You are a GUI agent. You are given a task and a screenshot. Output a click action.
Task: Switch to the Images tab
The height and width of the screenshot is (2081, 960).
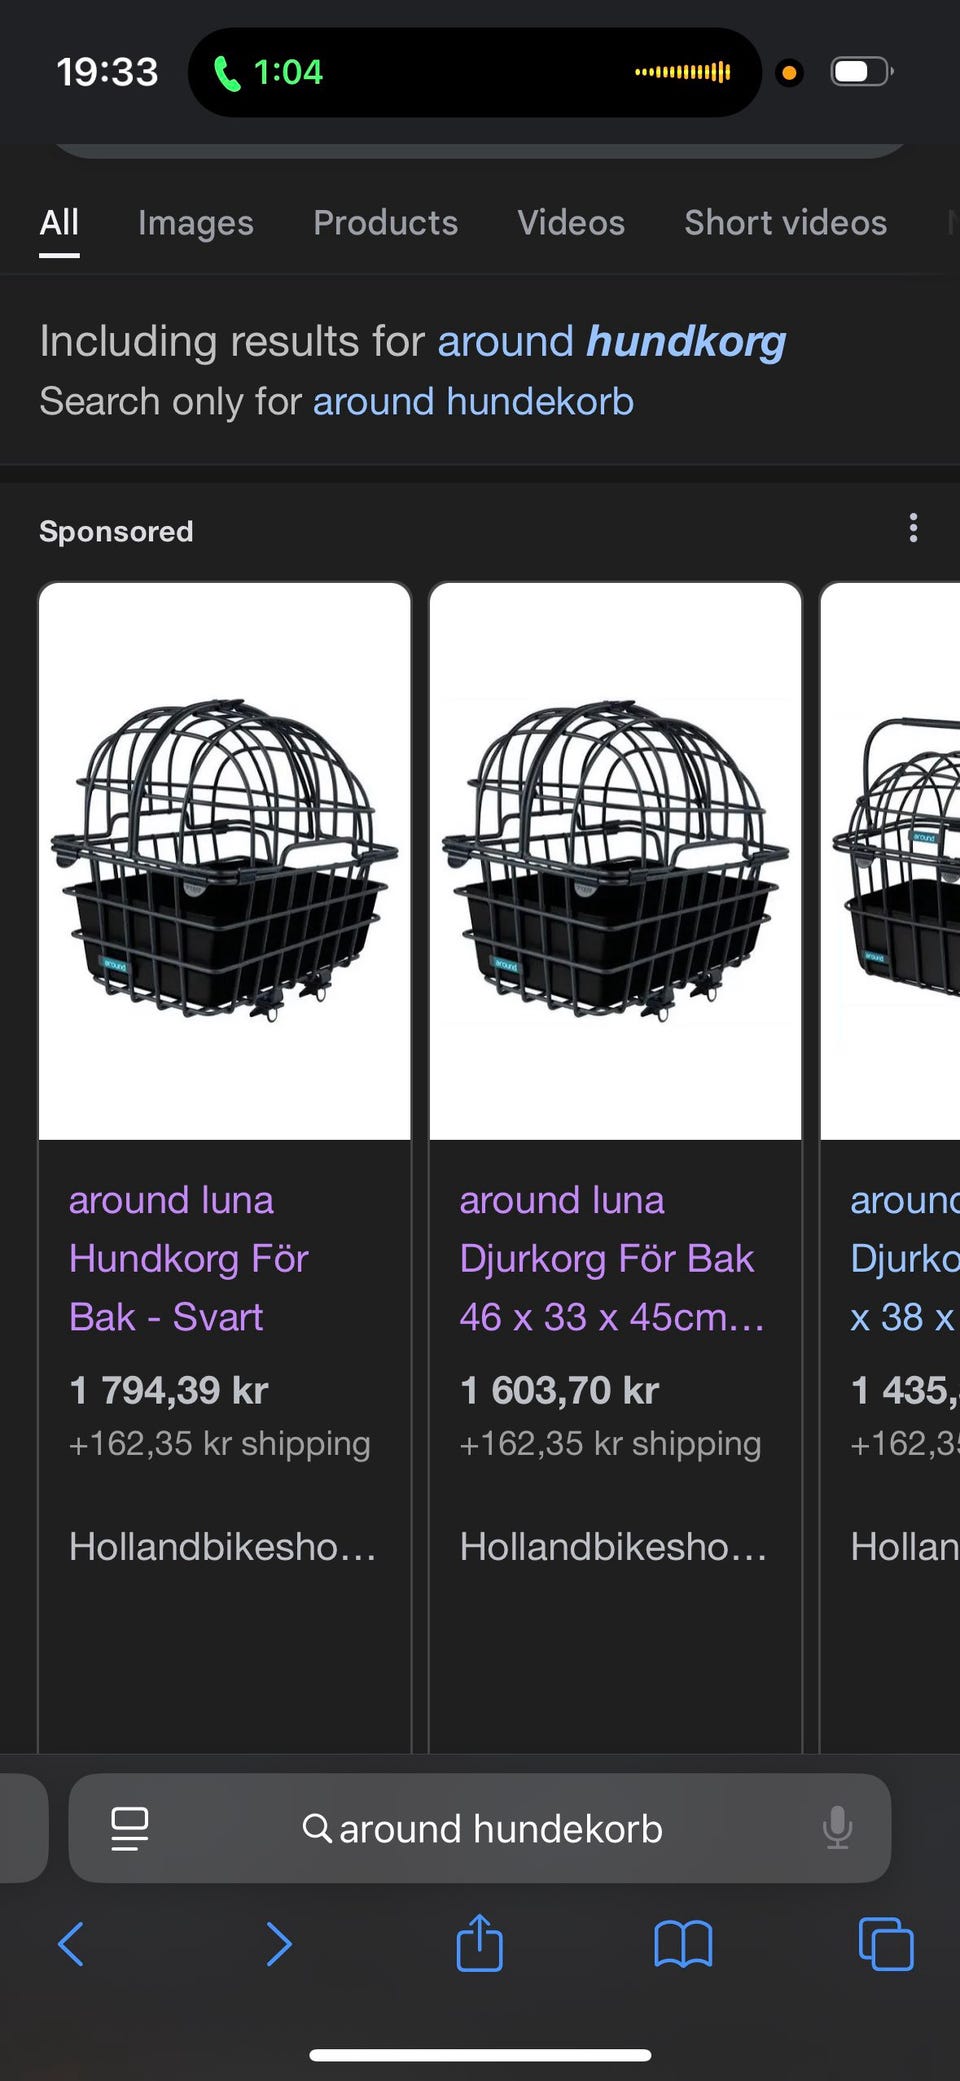point(195,222)
